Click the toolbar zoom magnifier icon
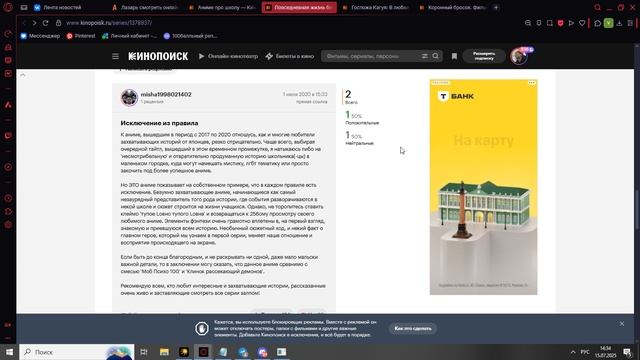 point(528,23)
